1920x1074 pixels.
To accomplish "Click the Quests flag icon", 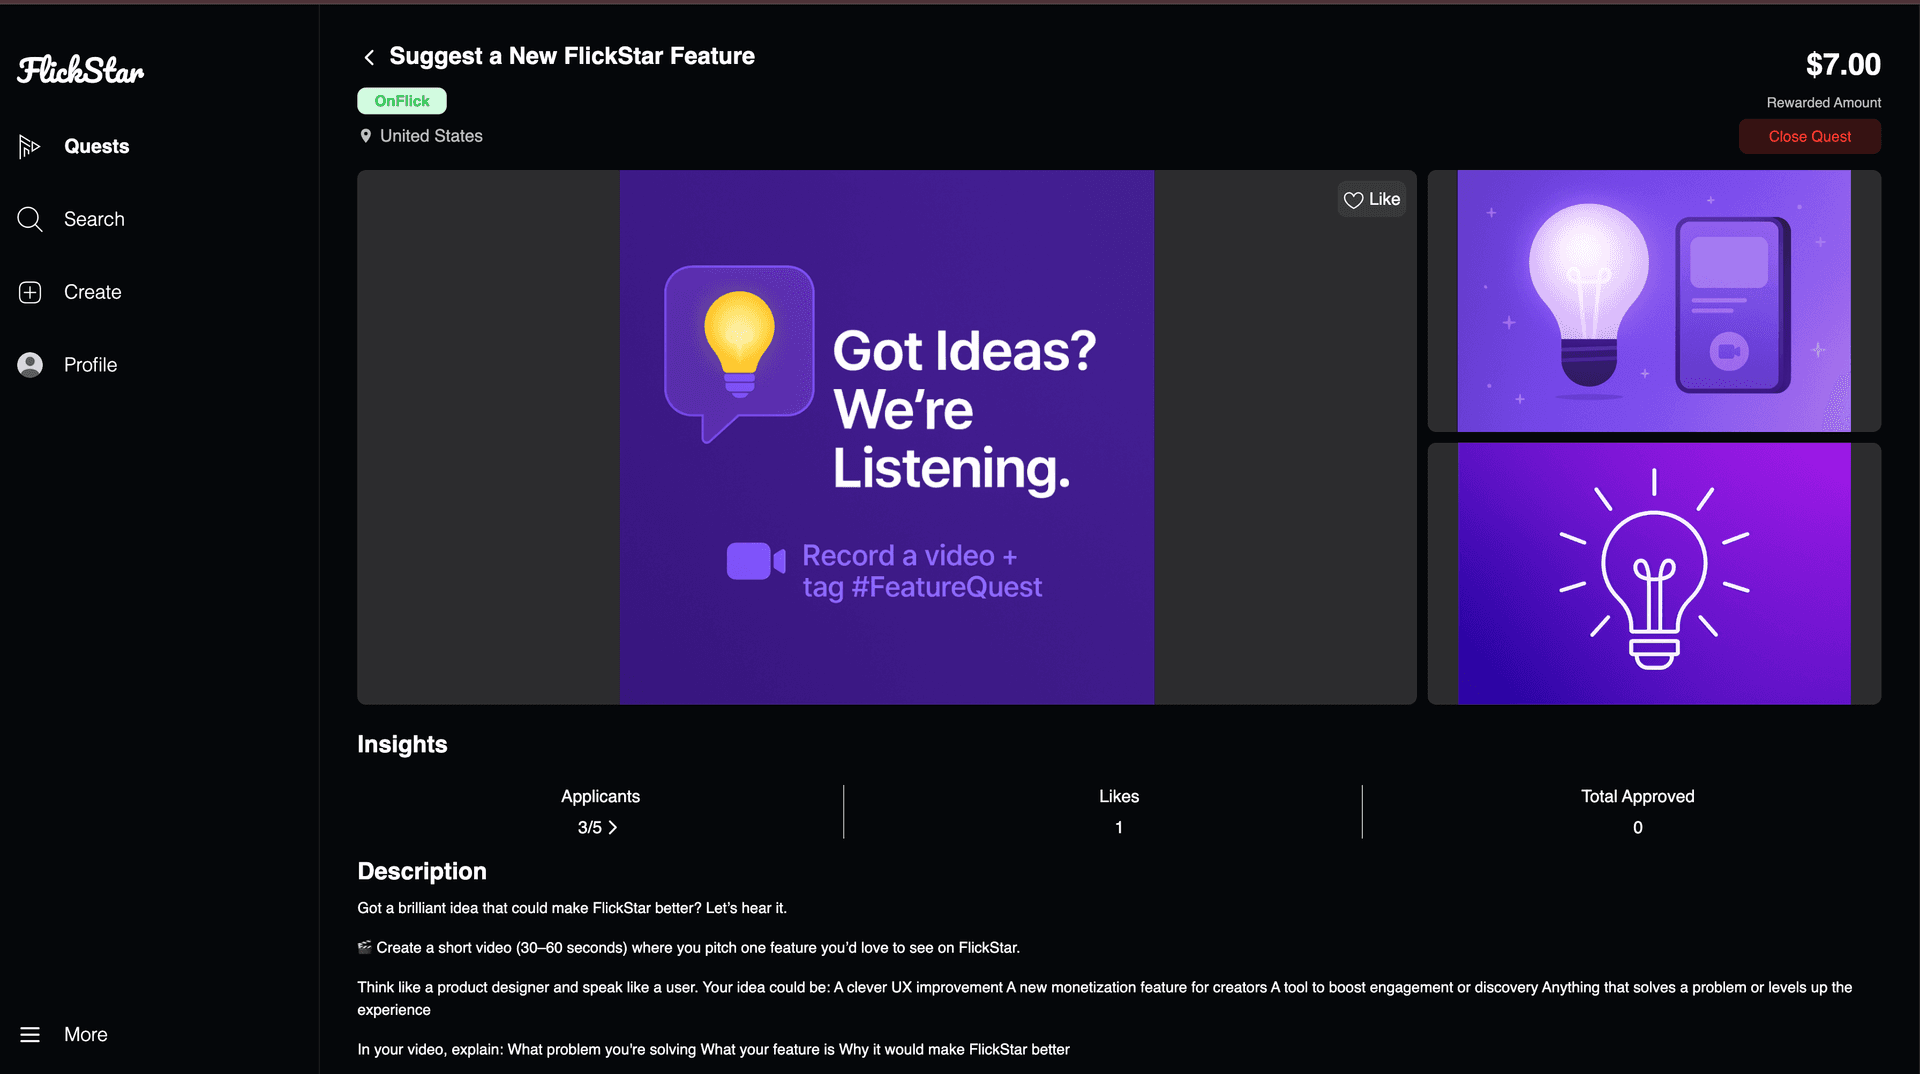I will tap(29, 147).
